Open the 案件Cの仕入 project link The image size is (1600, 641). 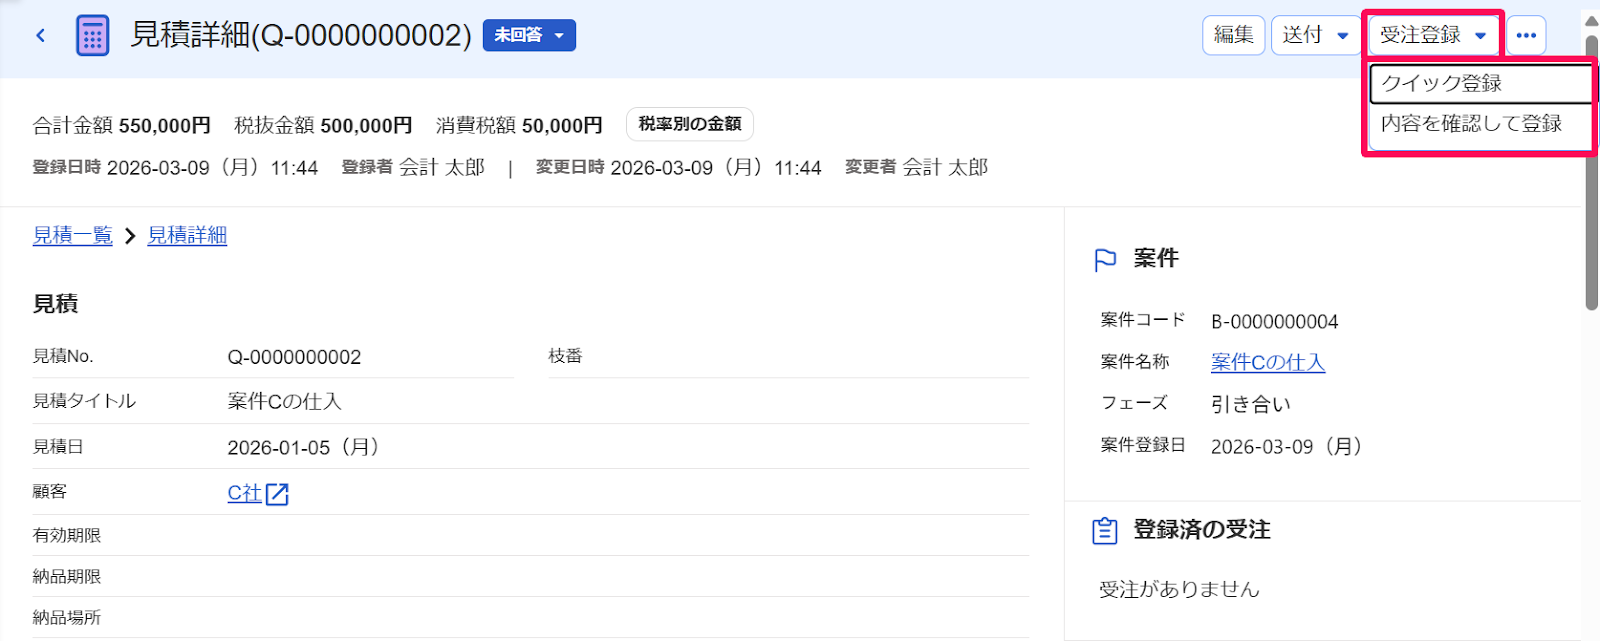click(1268, 362)
